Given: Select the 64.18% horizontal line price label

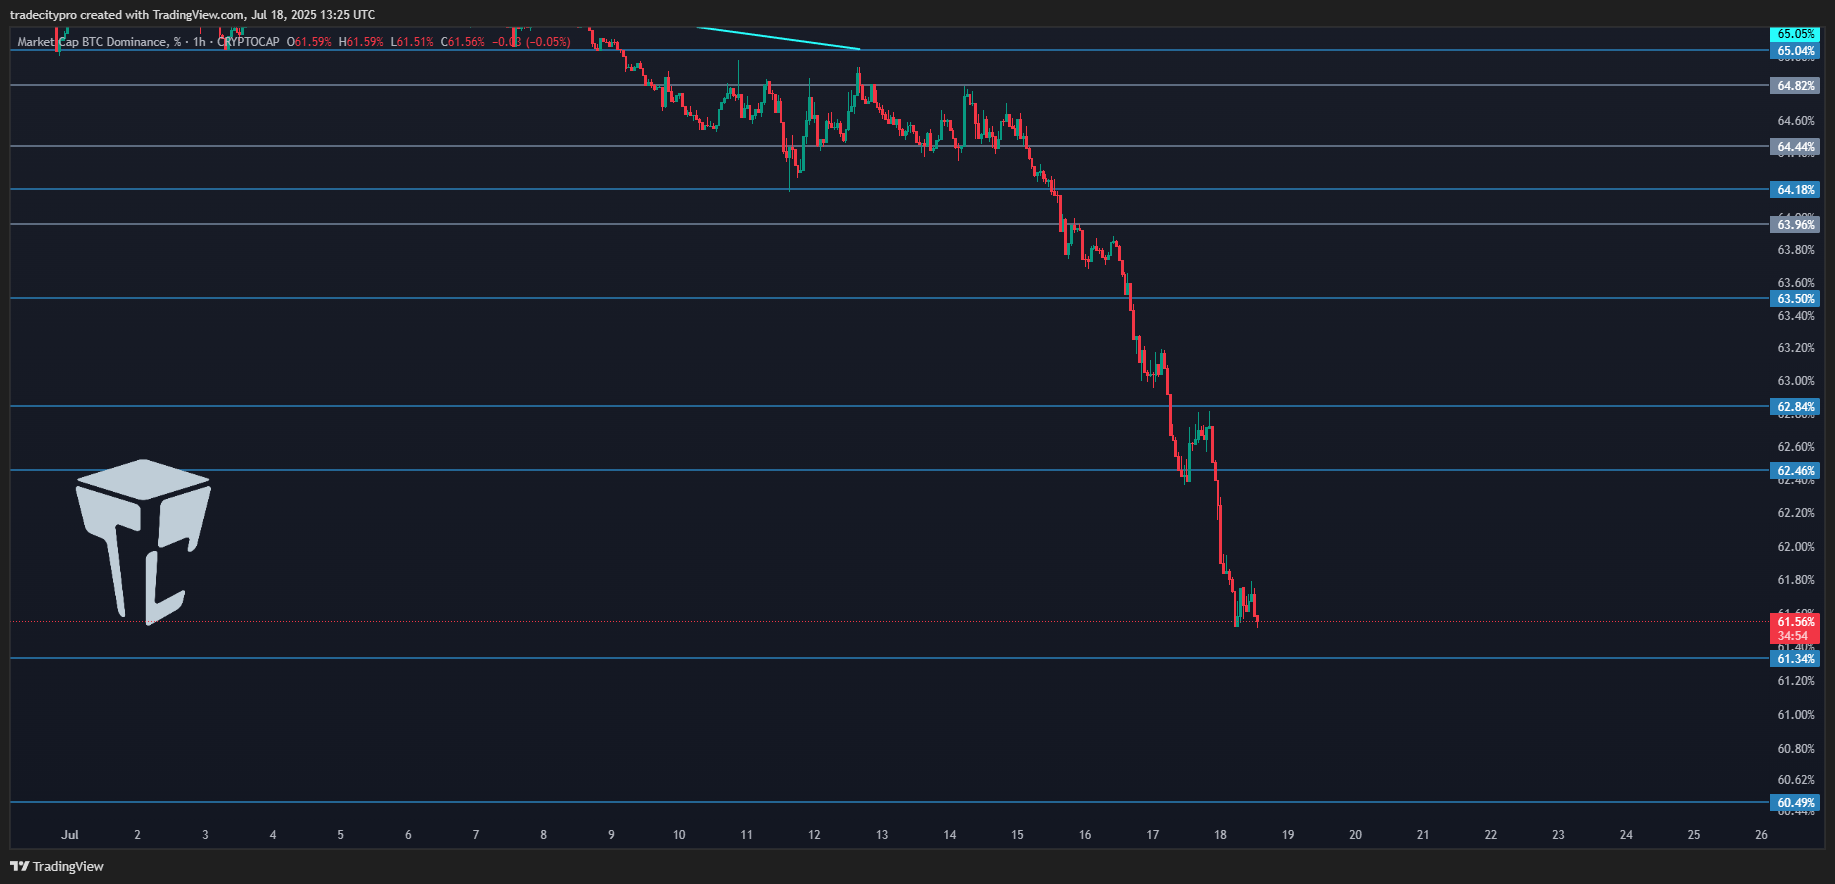Looking at the screenshot, I should 1795,190.
